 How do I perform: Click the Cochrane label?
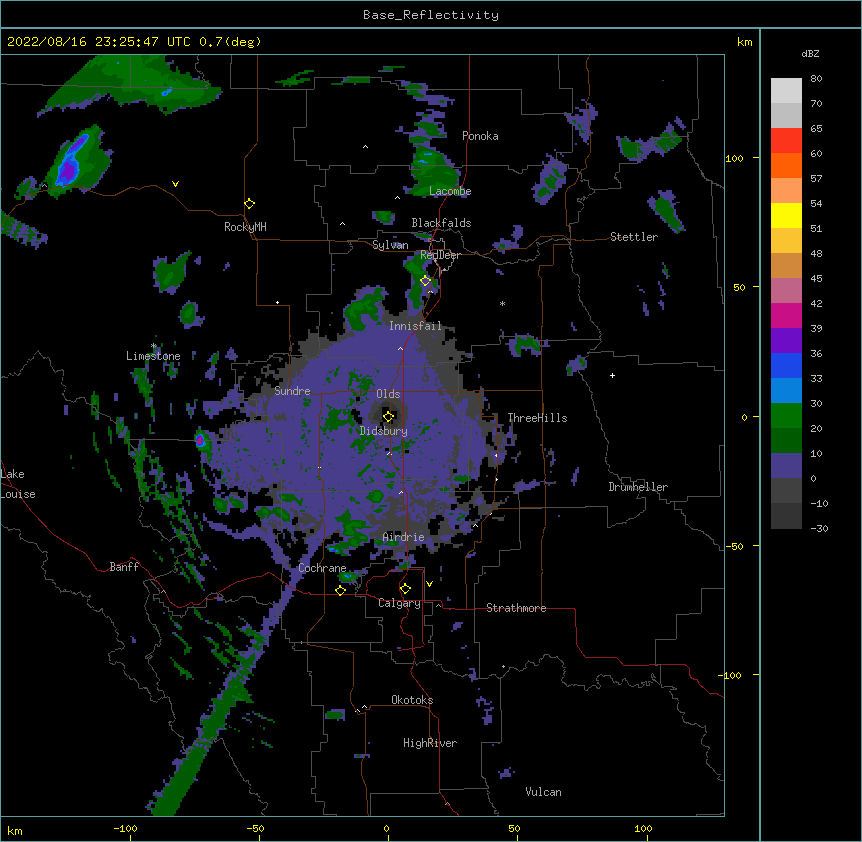pos(322,568)
